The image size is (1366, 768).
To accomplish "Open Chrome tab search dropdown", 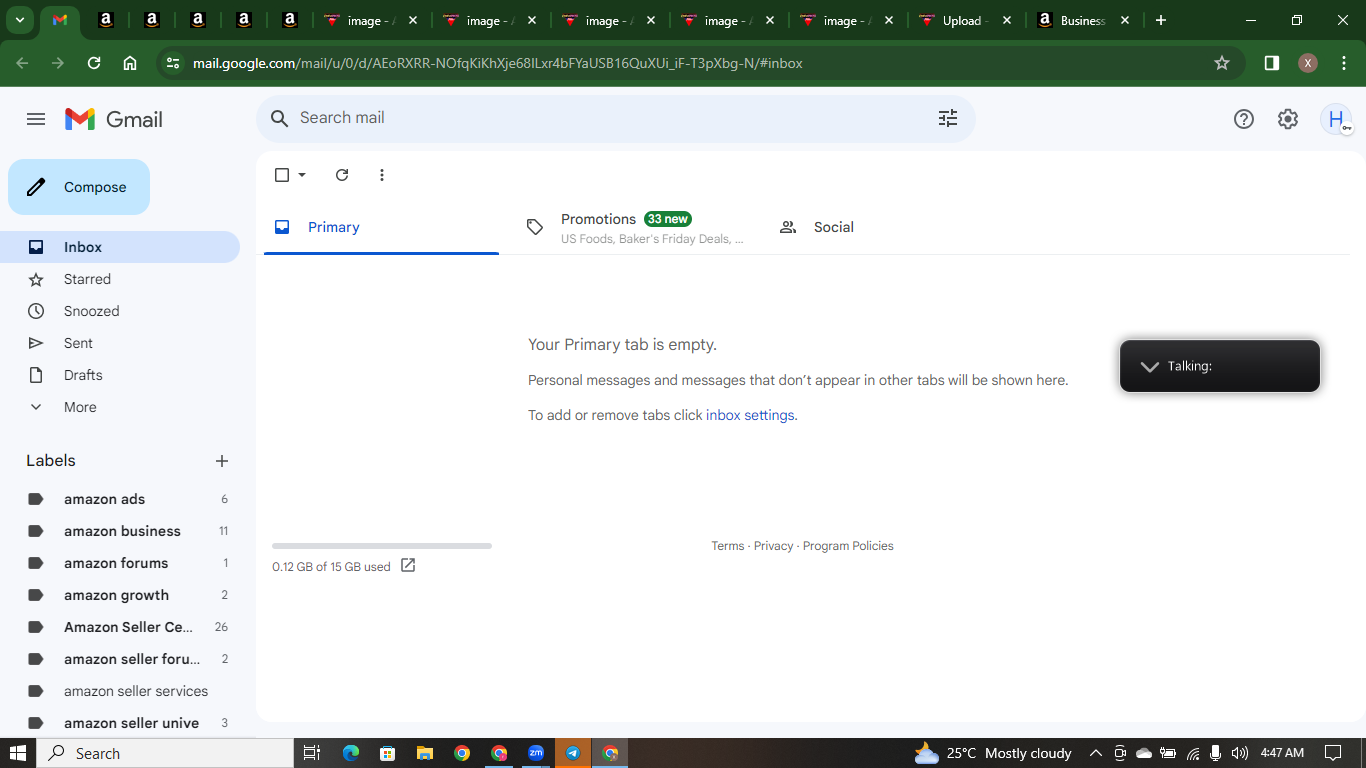I will coord(19,20).
